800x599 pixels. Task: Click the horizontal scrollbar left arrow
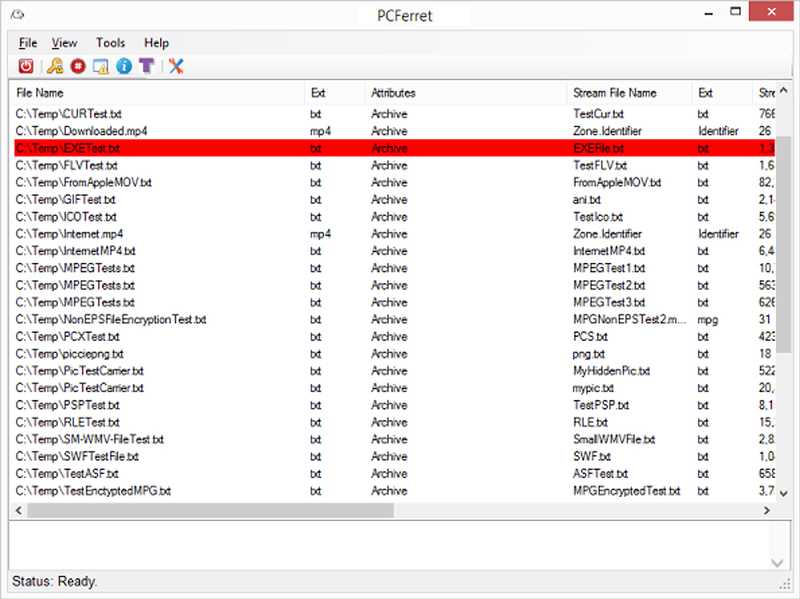coord(19,510)
